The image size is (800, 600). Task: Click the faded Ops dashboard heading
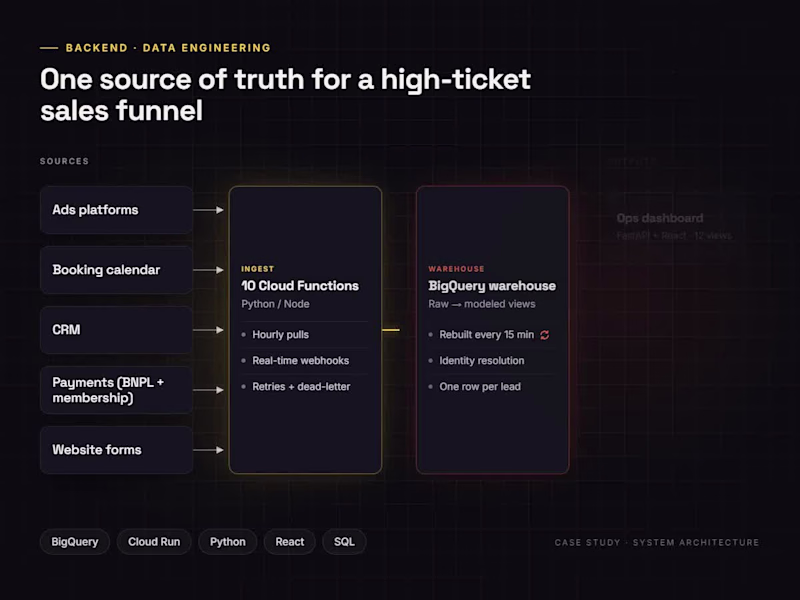coord(660,218)
